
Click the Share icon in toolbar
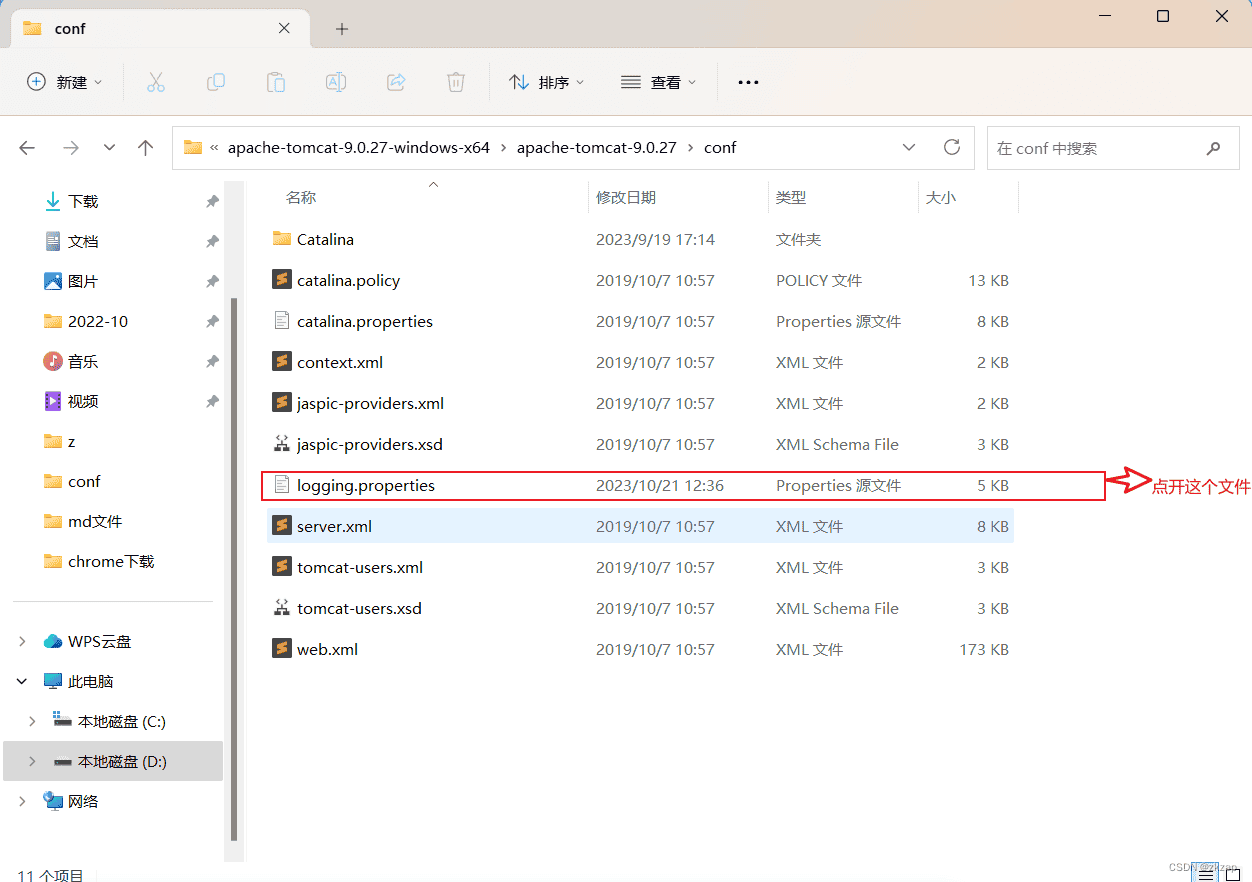pyautogui.click(x=396, y=82)
